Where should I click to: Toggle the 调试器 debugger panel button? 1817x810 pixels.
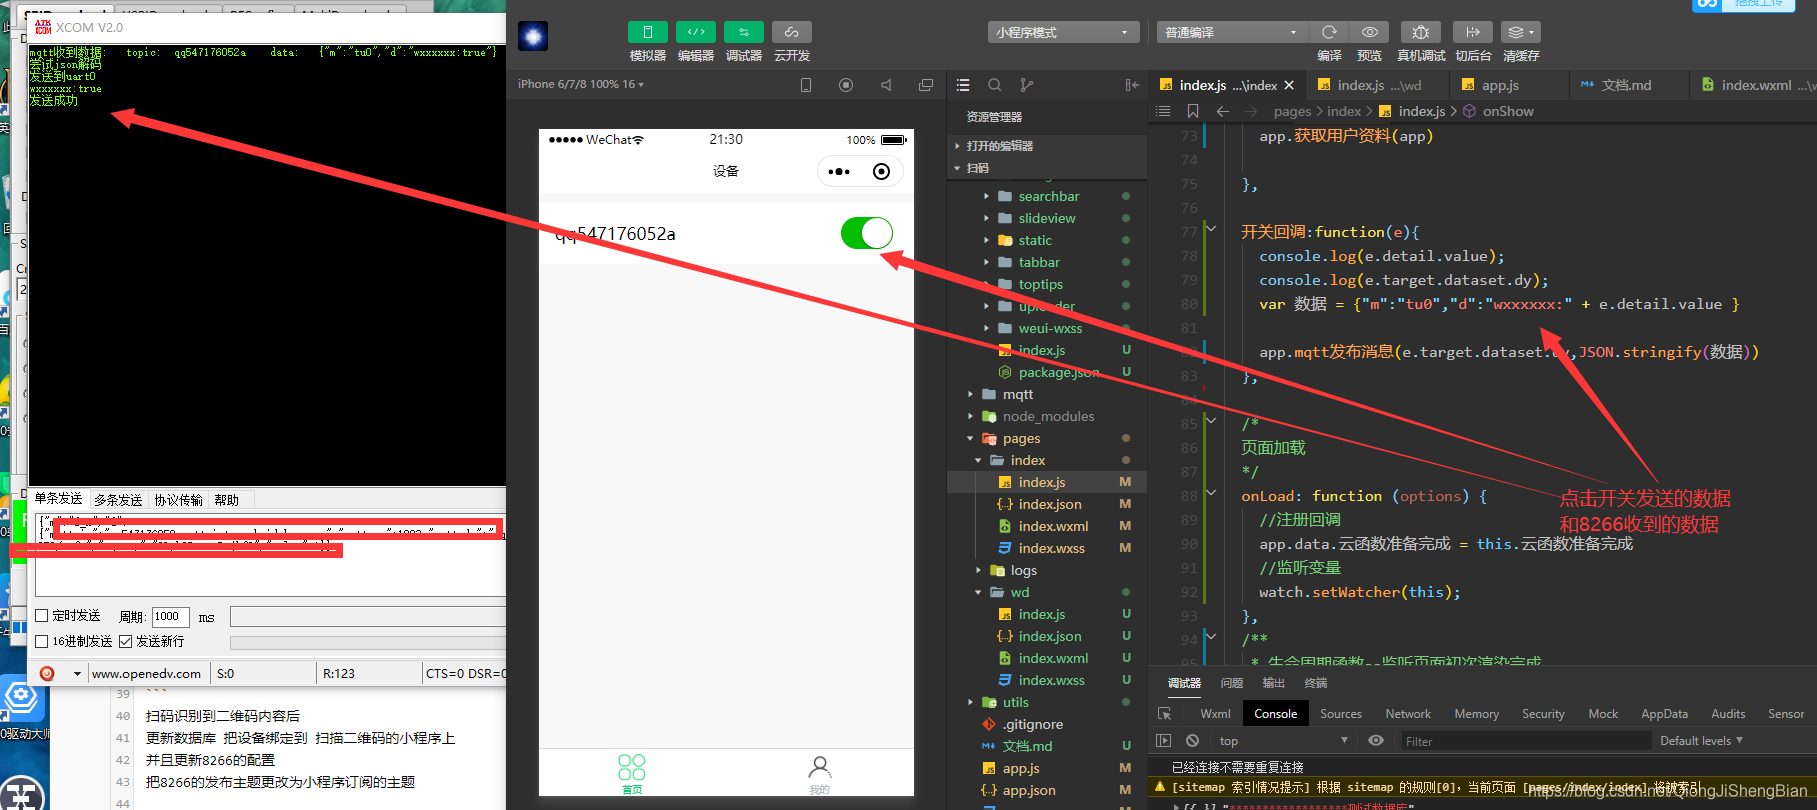[x=743, y=32]
